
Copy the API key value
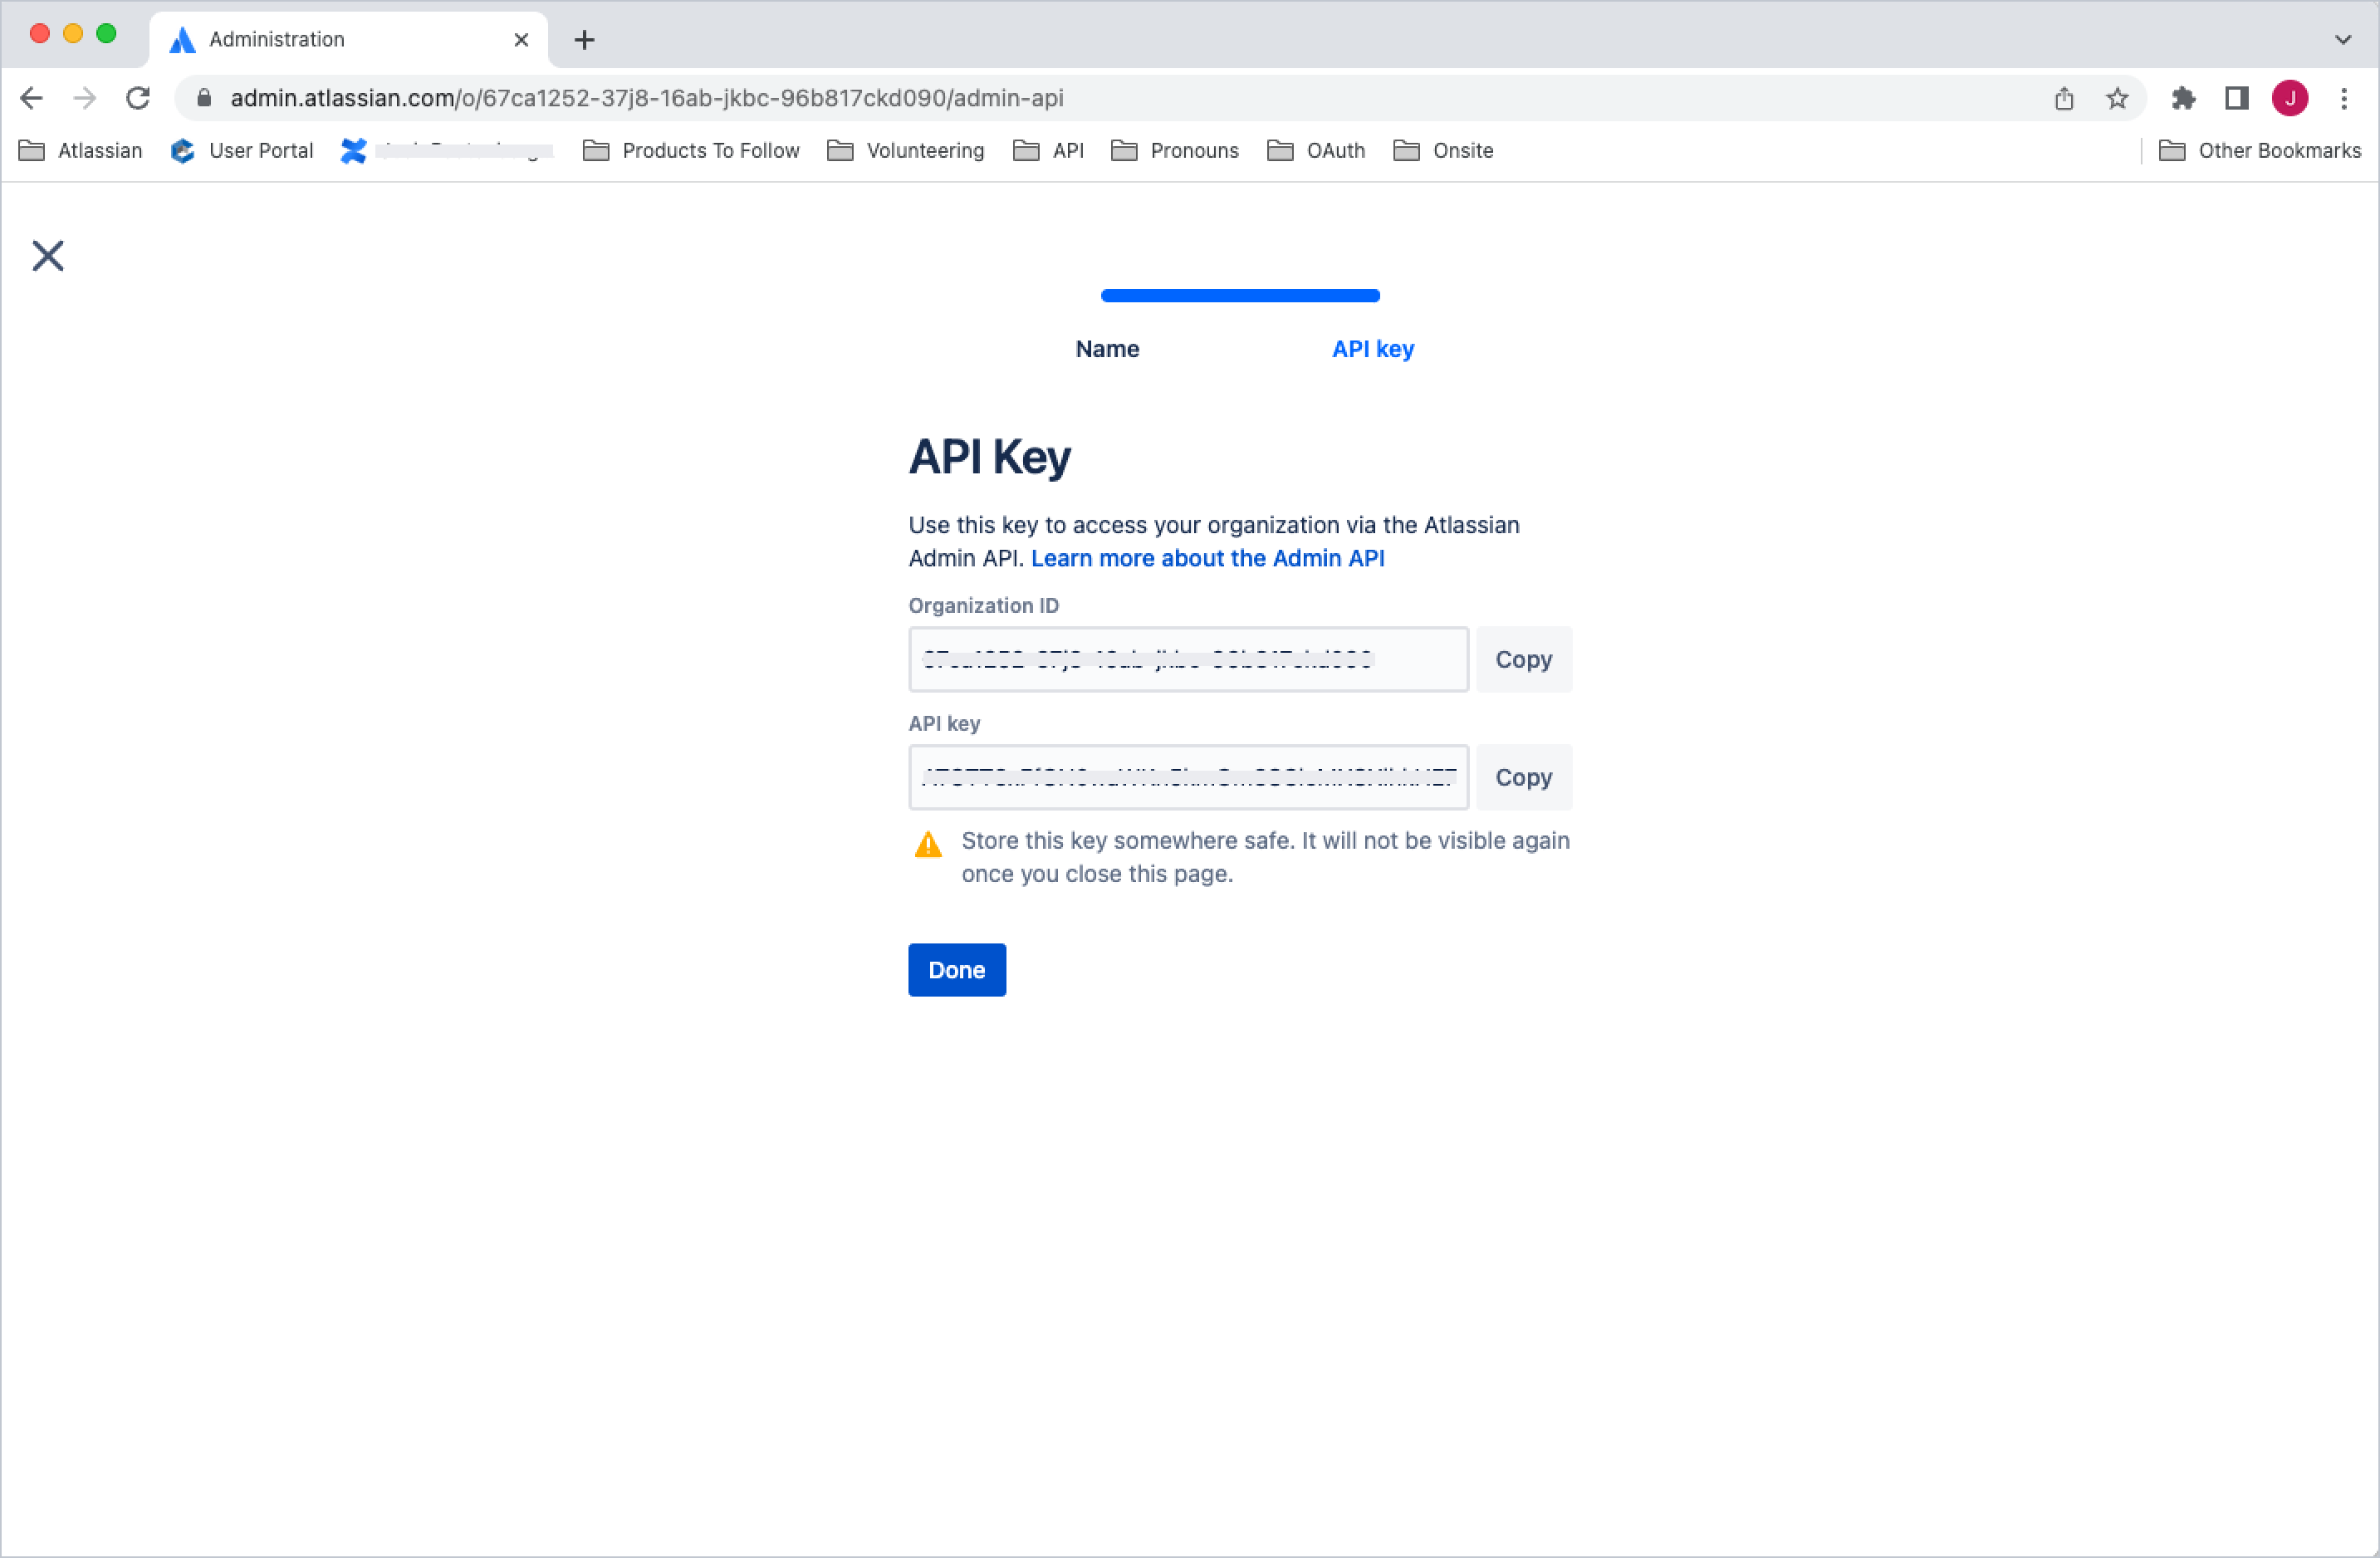tap(1523, 776)
